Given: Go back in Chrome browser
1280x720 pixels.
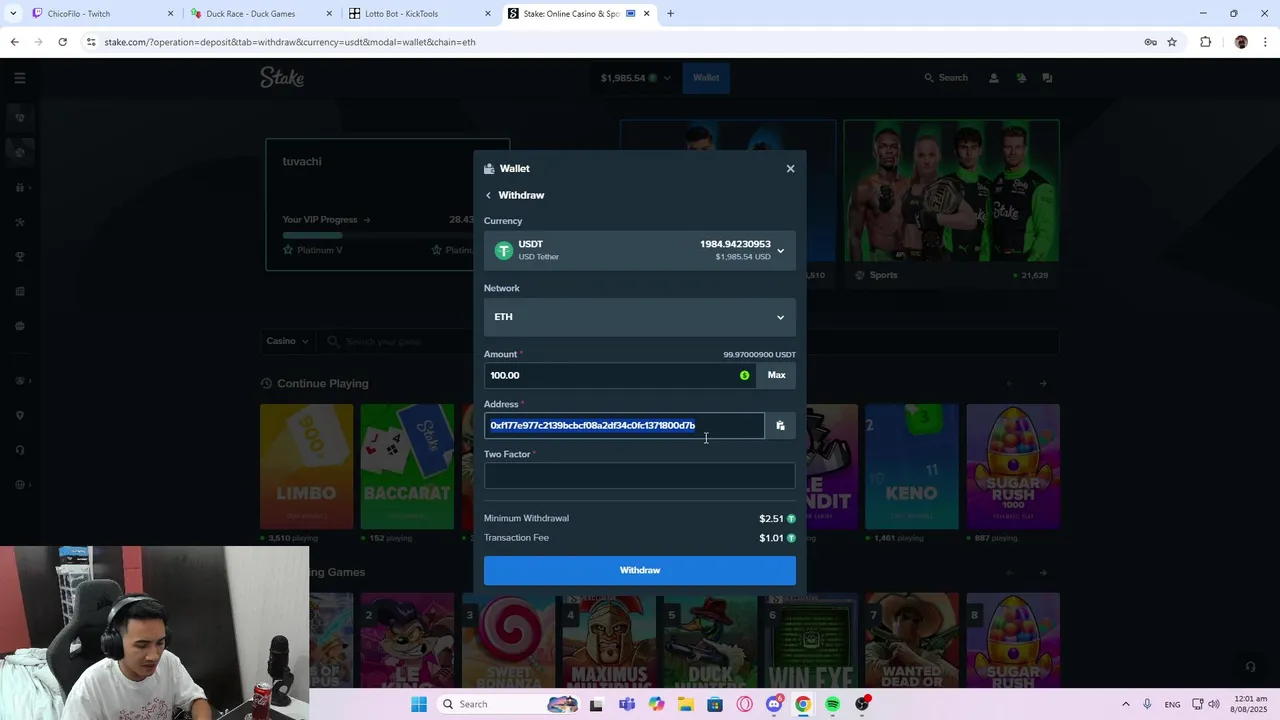Looking at the screenshot, I should coord(14,42).
